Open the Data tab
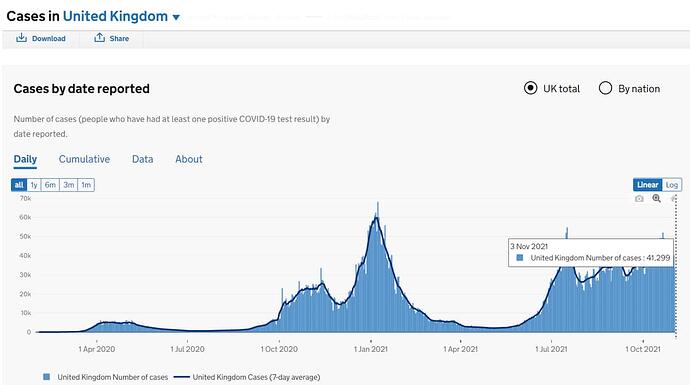This screenshot has width=690, height=385. click(x=143, y=159)
